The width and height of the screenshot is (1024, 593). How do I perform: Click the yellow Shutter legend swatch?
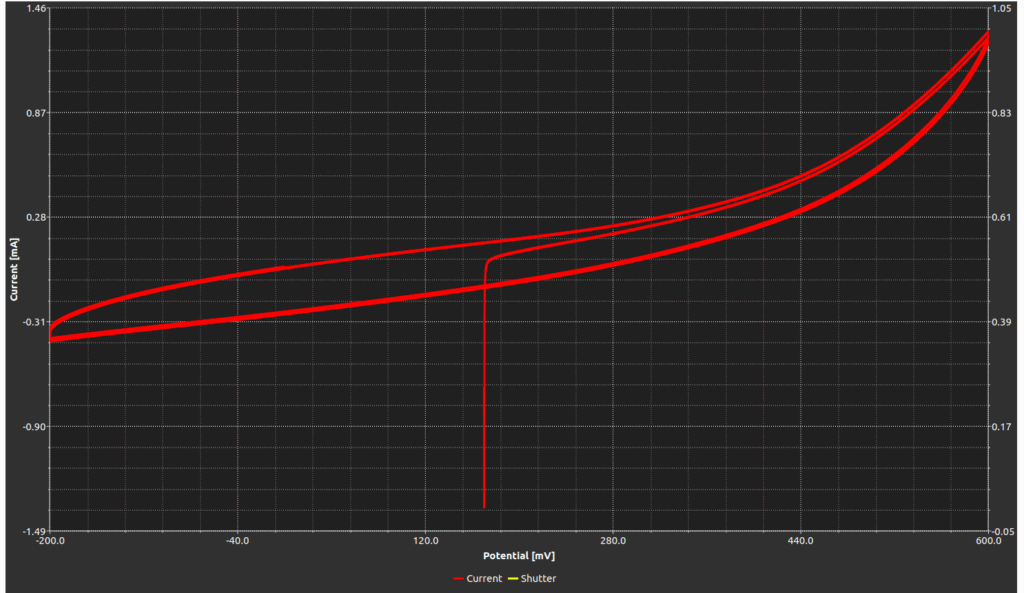(x=512, y=578)
